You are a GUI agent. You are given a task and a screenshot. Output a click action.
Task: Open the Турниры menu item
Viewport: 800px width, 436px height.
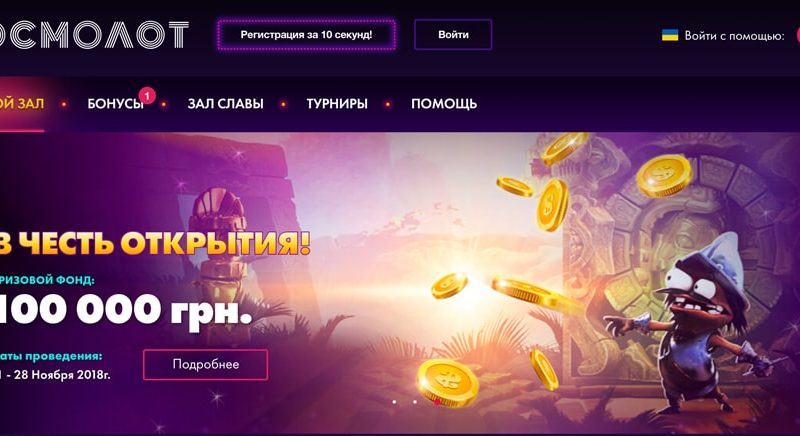click(337, 104)
